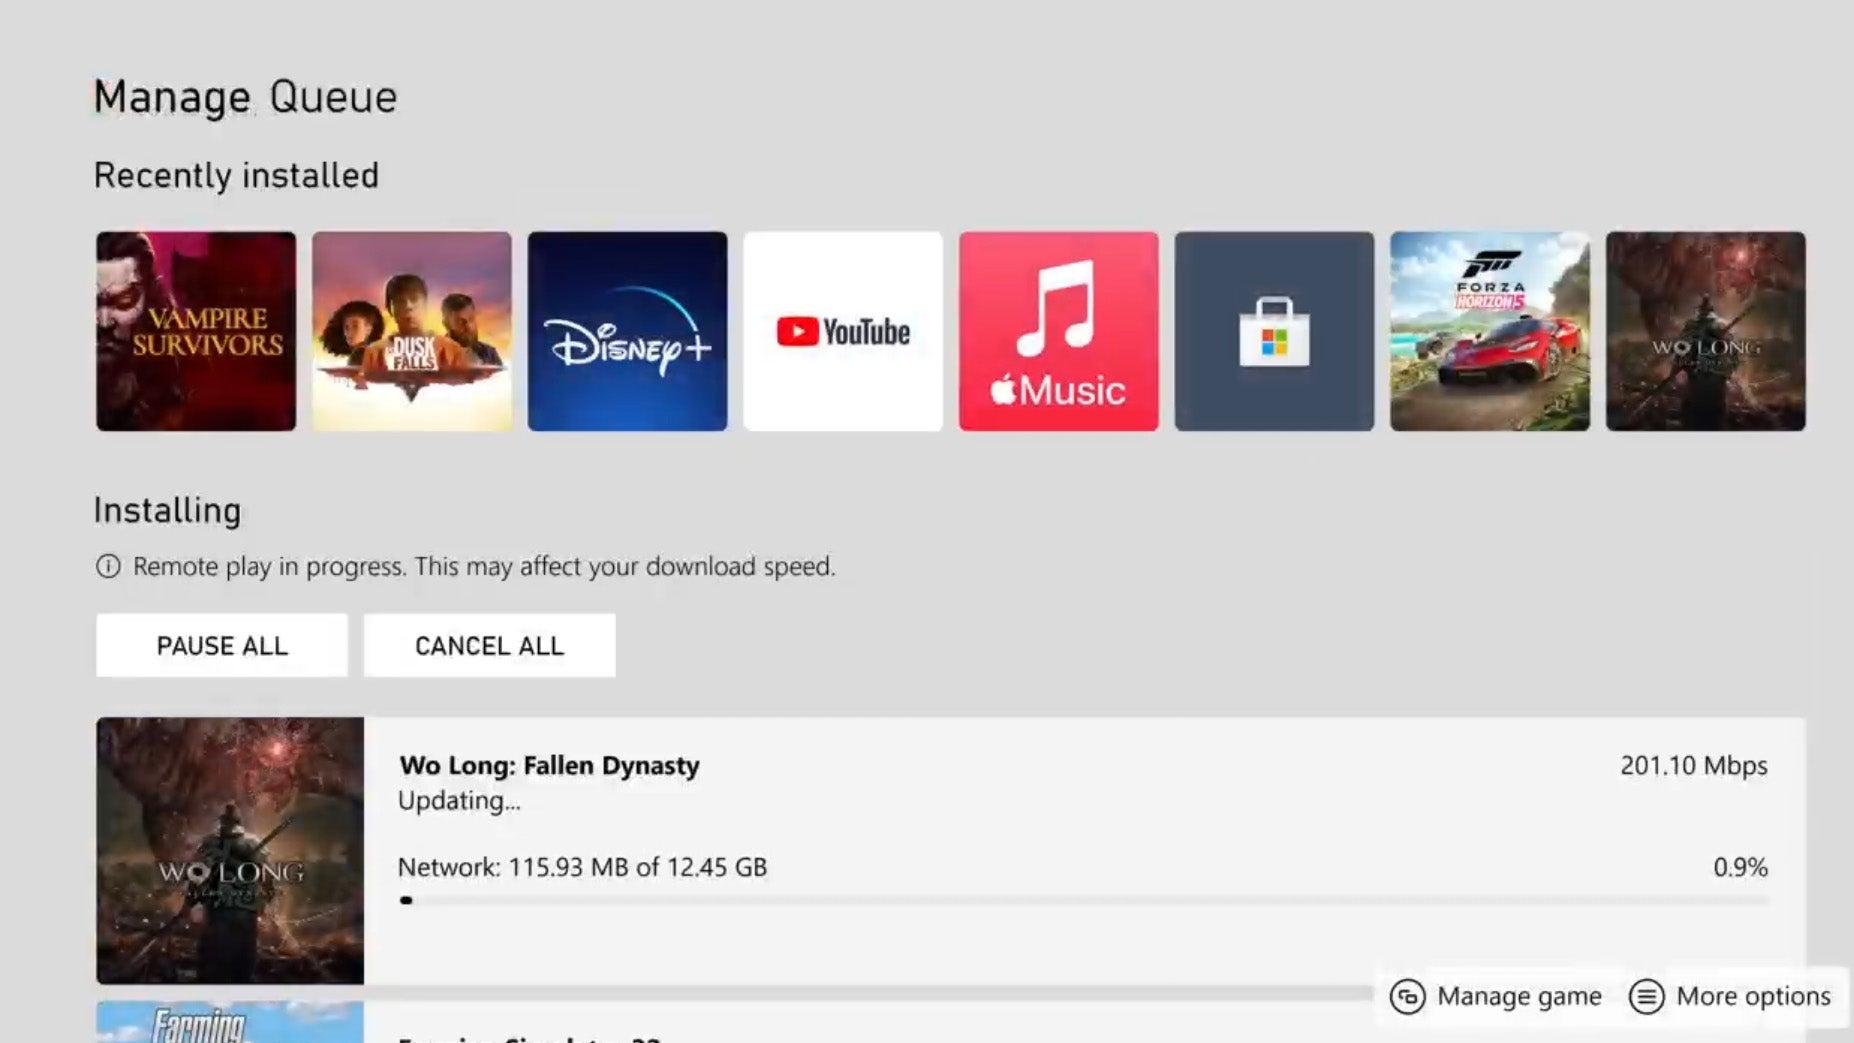Click the Wo Long: Fallen Dynasty title
This screenshot has height=1043, width=1854.
click(x=549, y=765)
